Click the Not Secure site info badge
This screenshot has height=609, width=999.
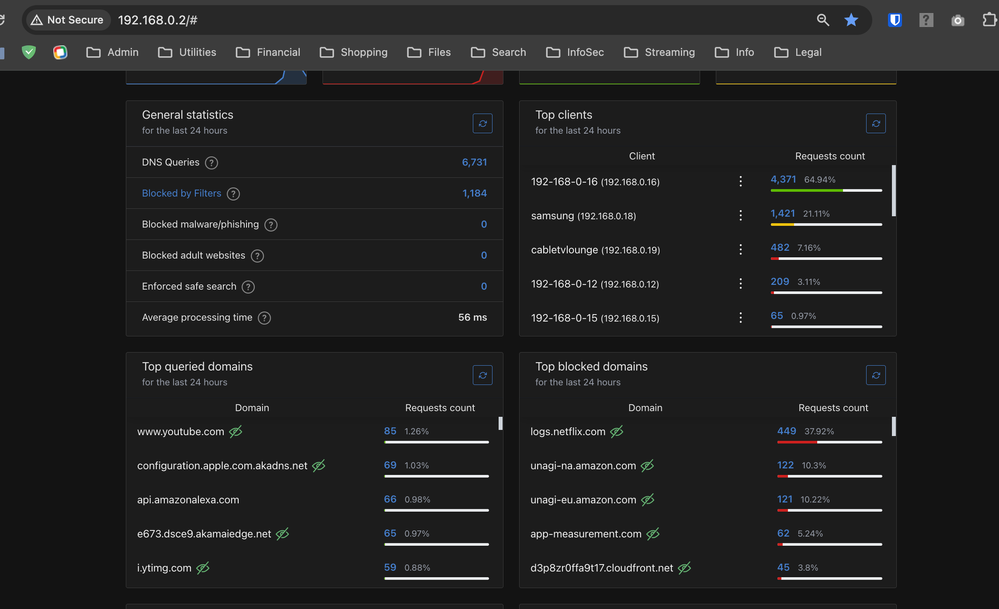point(67,20)
